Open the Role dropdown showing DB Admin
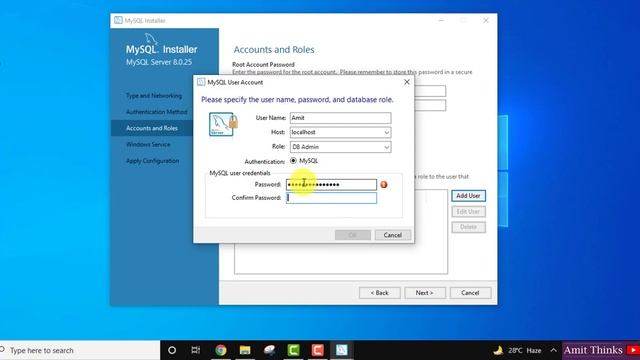 [x=340, y=147]
